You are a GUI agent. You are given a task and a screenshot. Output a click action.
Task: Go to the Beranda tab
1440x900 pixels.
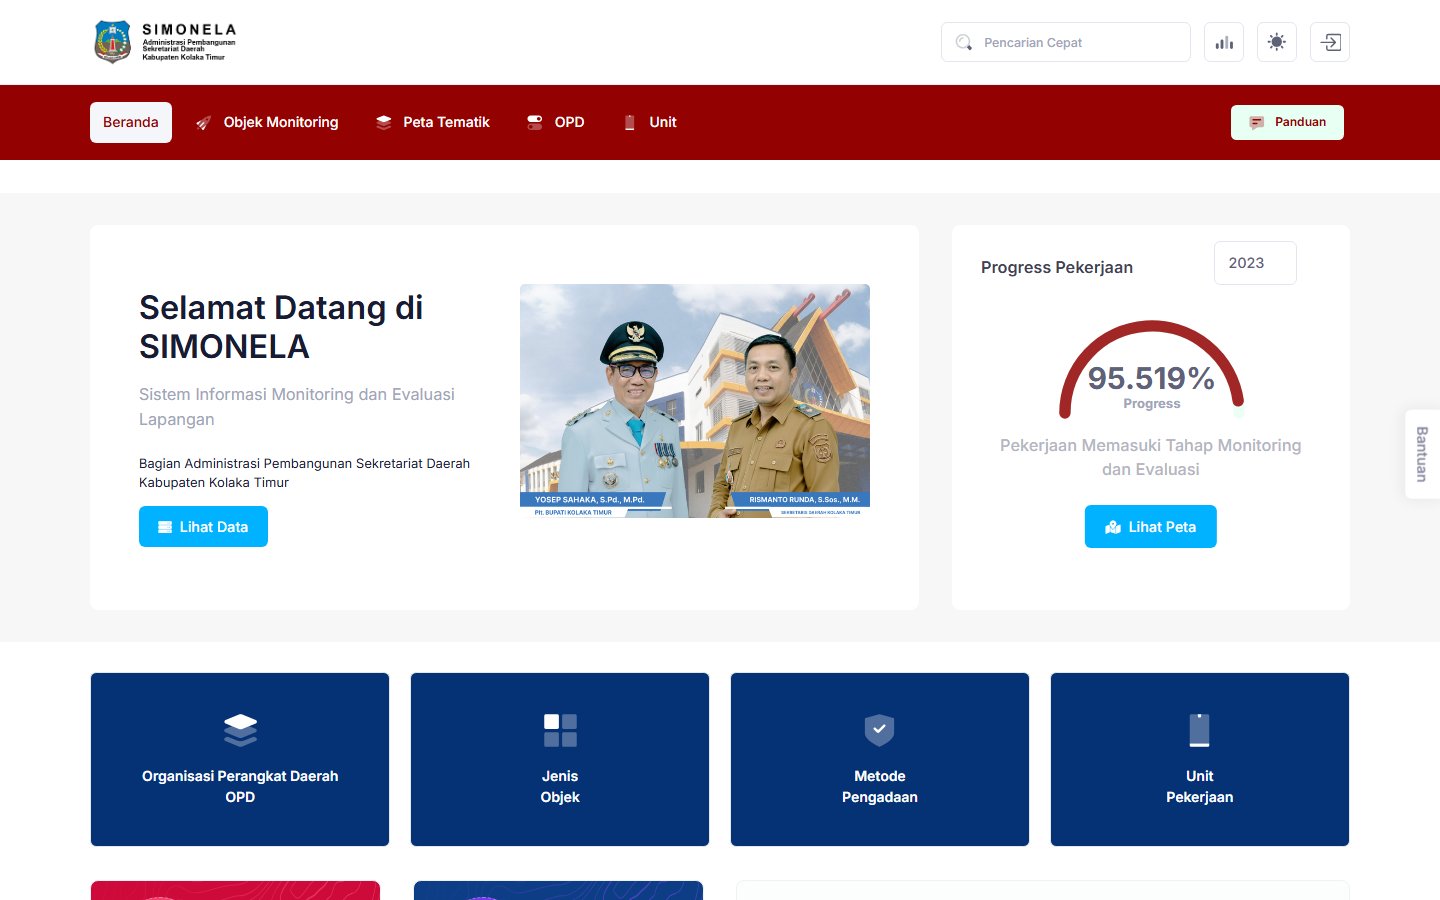tap(131, 122)
